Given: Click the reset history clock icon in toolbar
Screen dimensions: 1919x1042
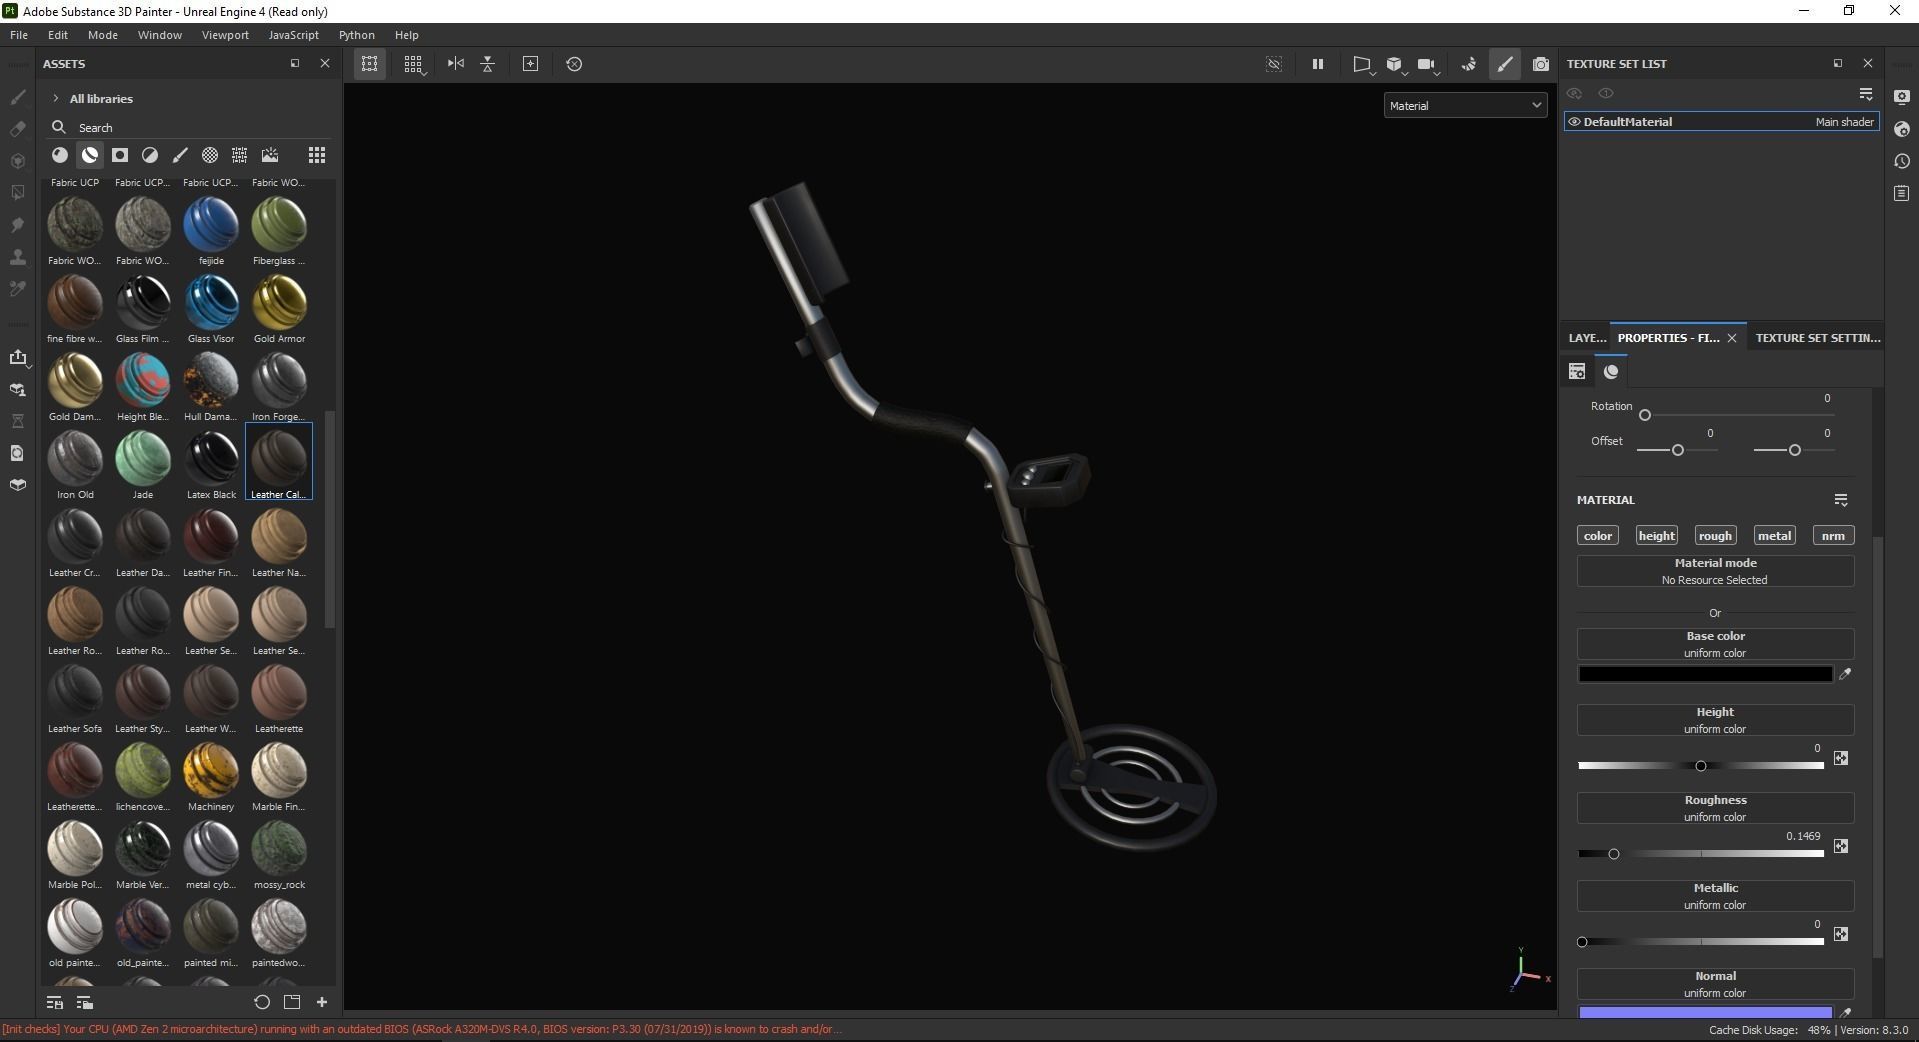Looking at the screenshot, I should [574, 64].
